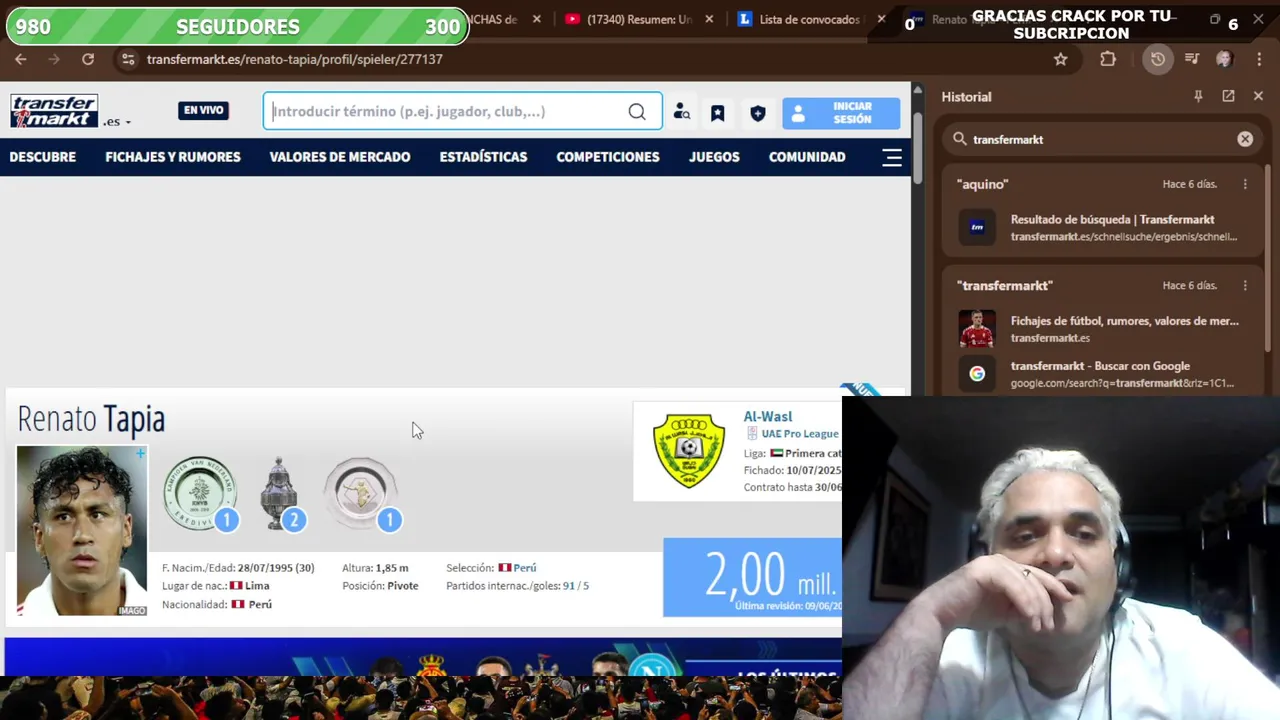Click the Al-Wasl club crest
Screen dimensions: 1280x720
(689, 451)
